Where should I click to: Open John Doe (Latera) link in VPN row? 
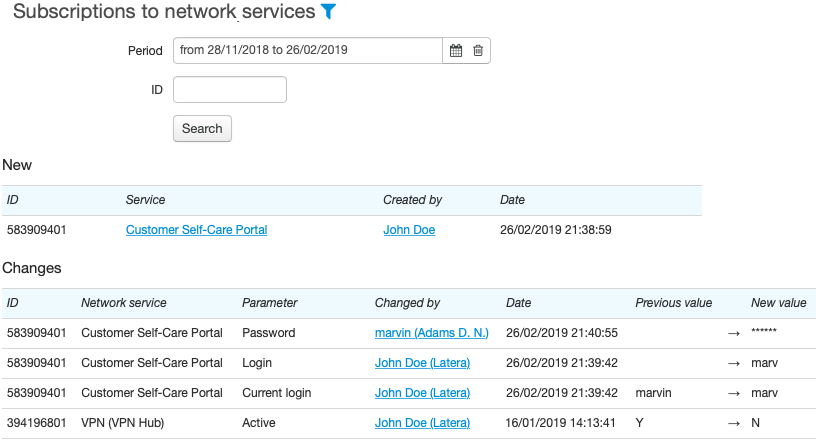(423, 423)
